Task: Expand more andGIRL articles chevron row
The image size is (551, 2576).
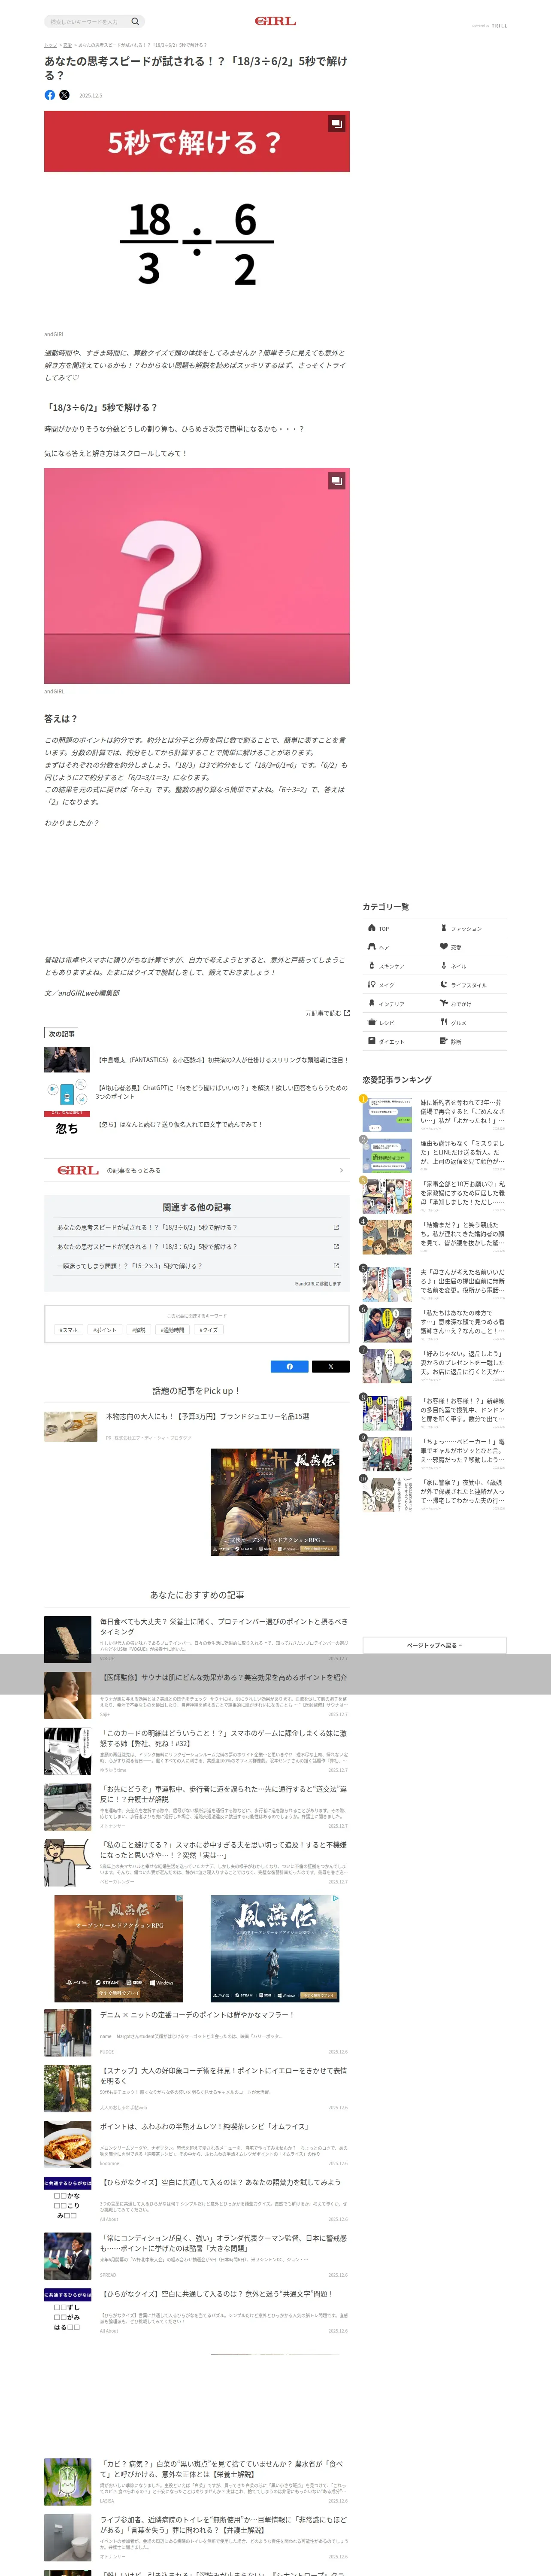Action: tap(197, 1170)
